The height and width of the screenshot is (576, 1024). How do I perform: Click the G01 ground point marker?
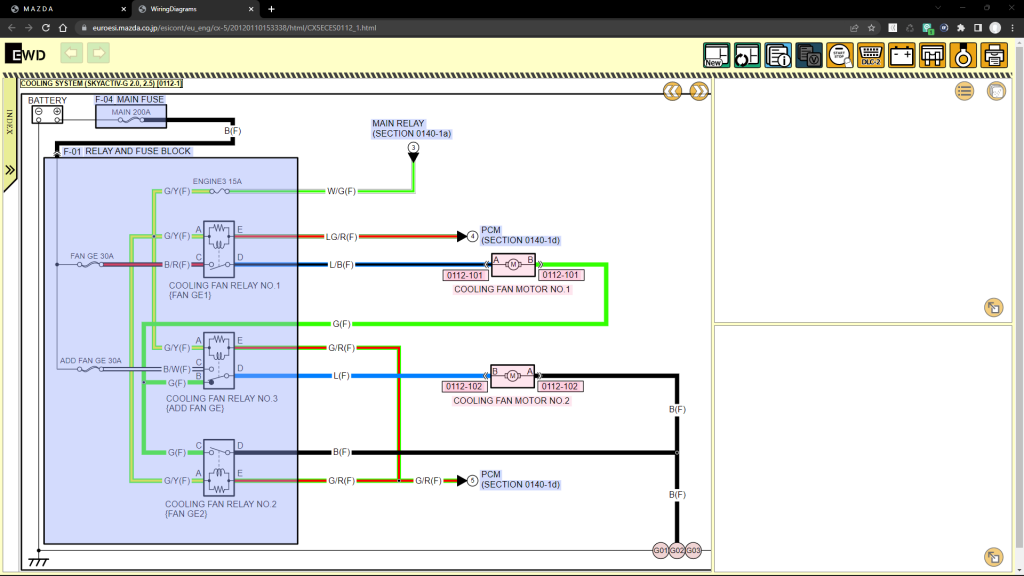(660, 551)
